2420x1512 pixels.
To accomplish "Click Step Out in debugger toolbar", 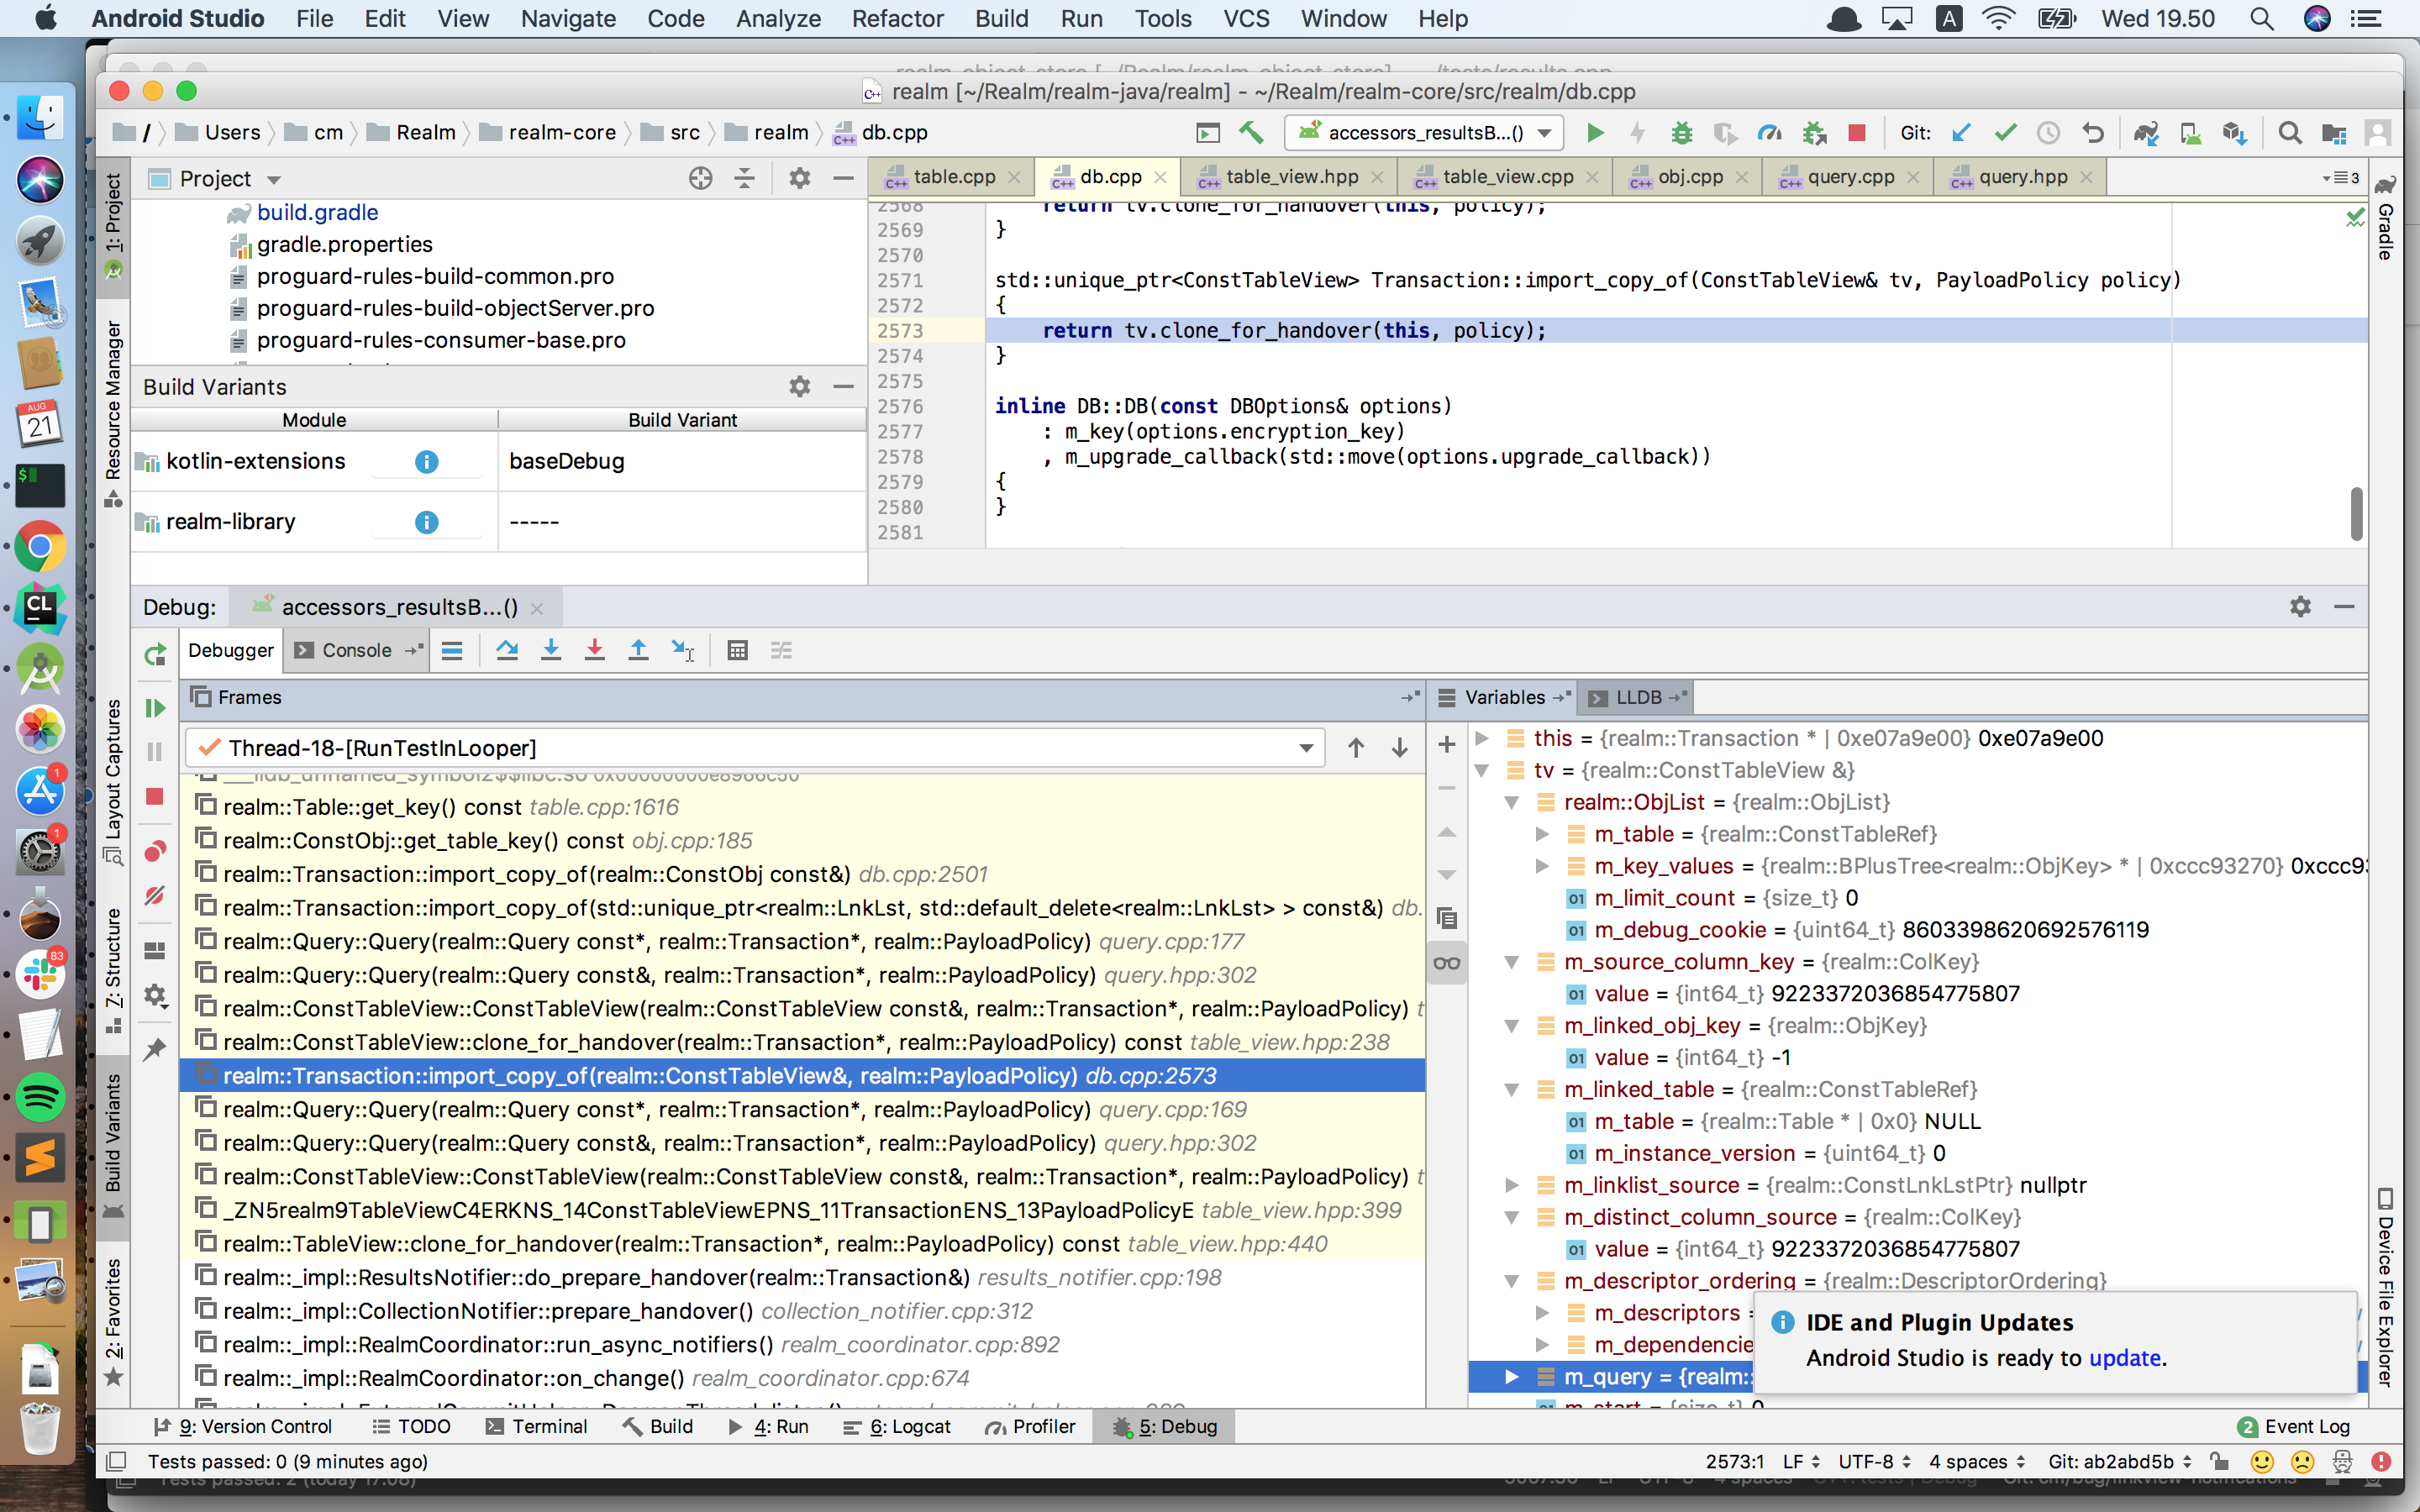I will 638,651.
